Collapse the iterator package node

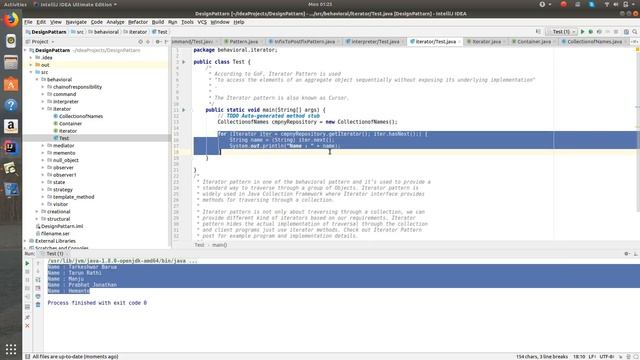[43, 109]
